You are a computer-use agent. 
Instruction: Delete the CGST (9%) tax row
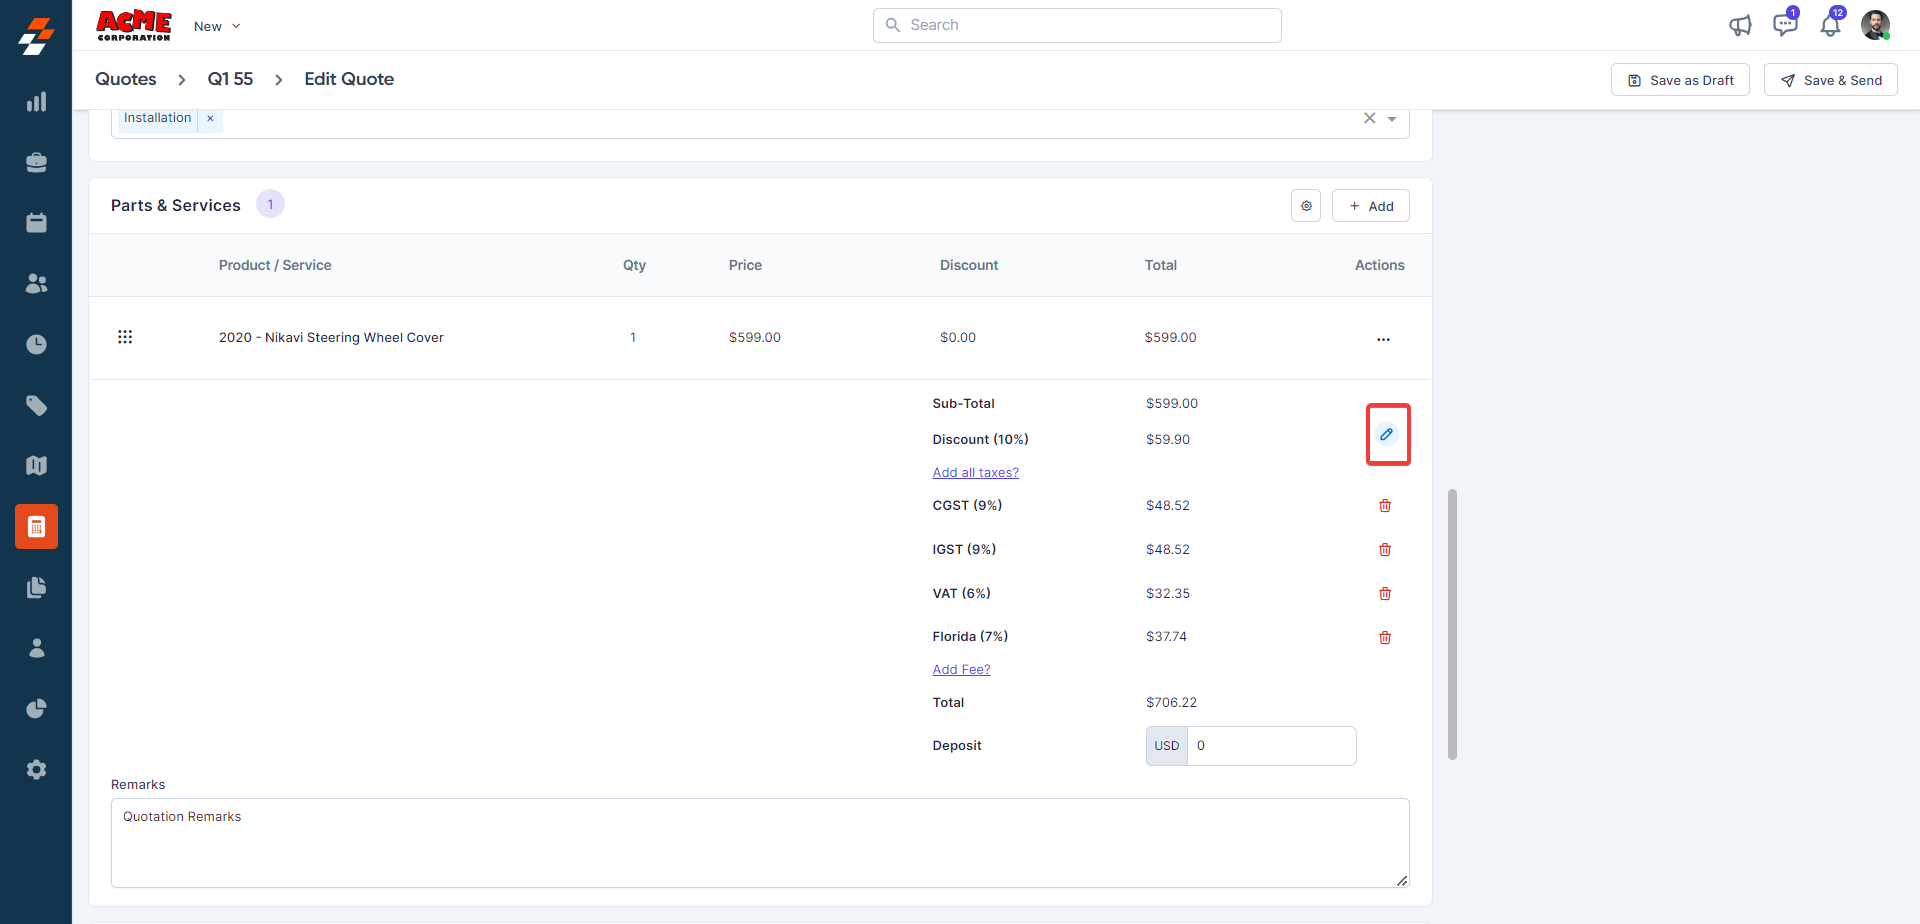(x=1385, y=506)
